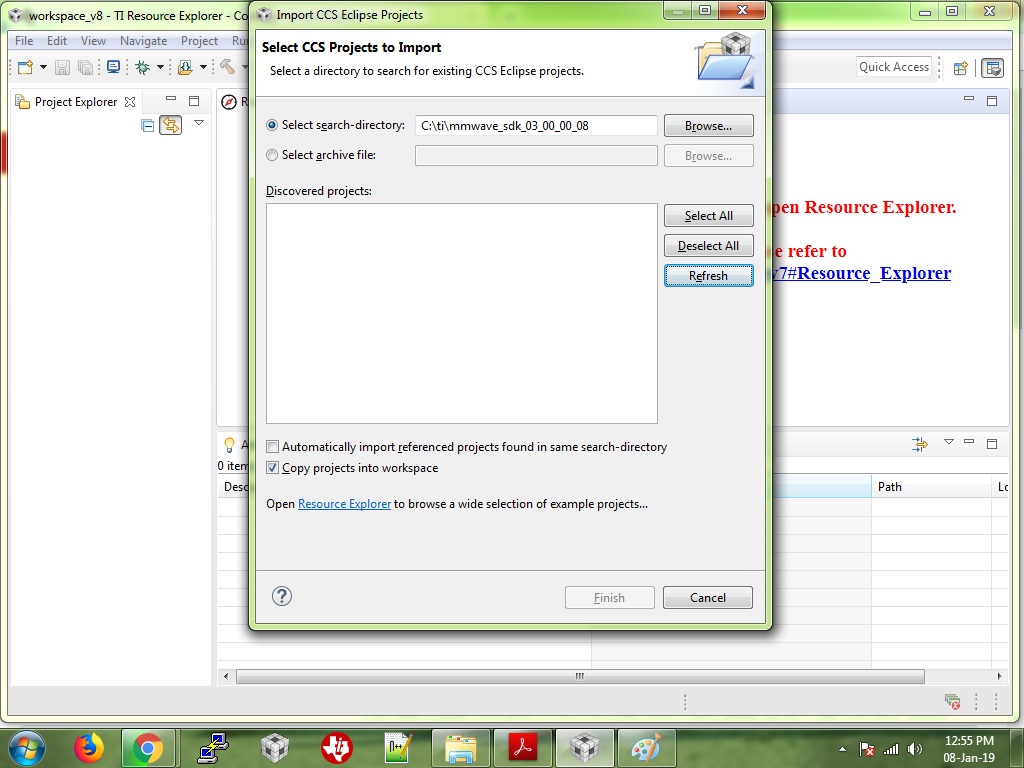Screen dimensions: 1024x768
Task: Open the dropdown beside the braces folder icon
Action: click(203, 67)
